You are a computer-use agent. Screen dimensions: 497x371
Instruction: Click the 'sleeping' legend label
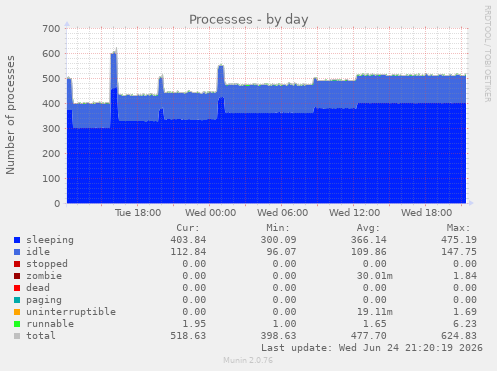pos(50,240)
